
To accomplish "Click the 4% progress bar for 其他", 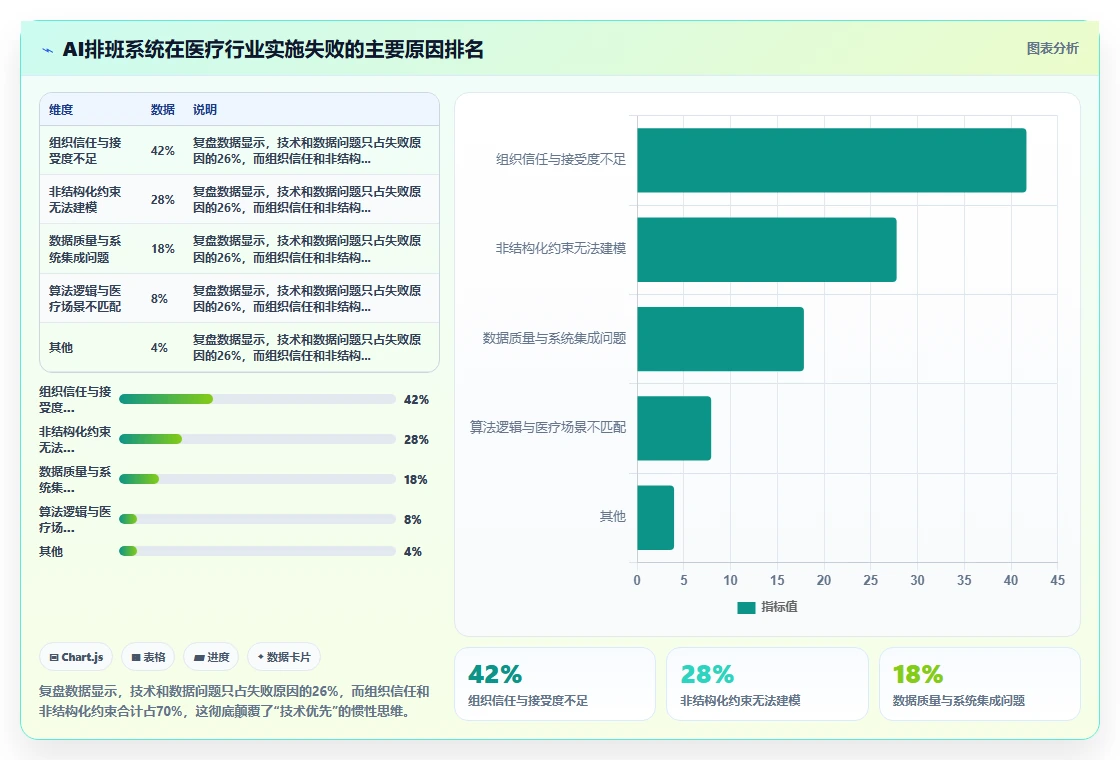I will click(x=257, y=551).
